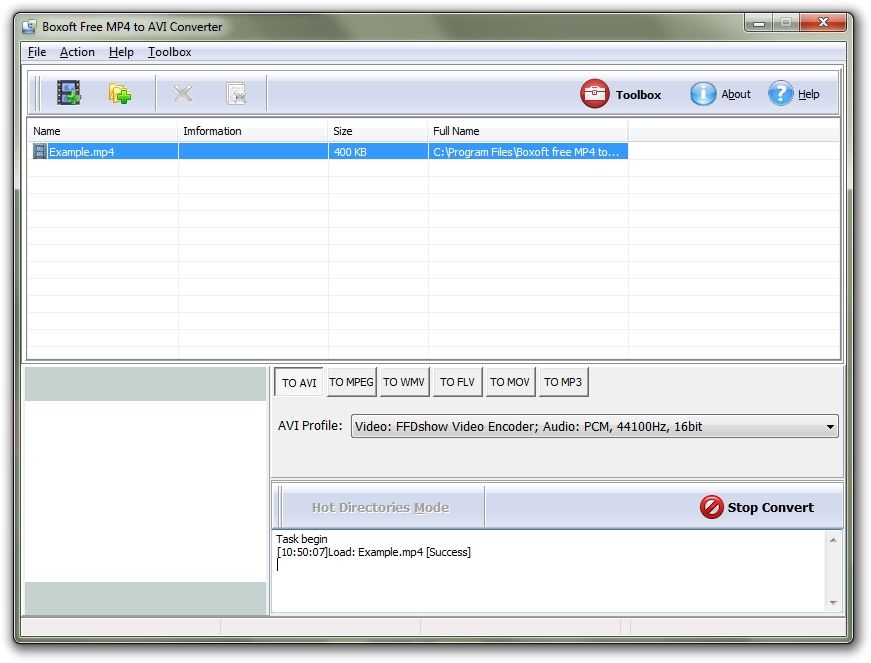Click the app icon in title bar
This screenshot has height=663, width=871.
tap(29, 26)
